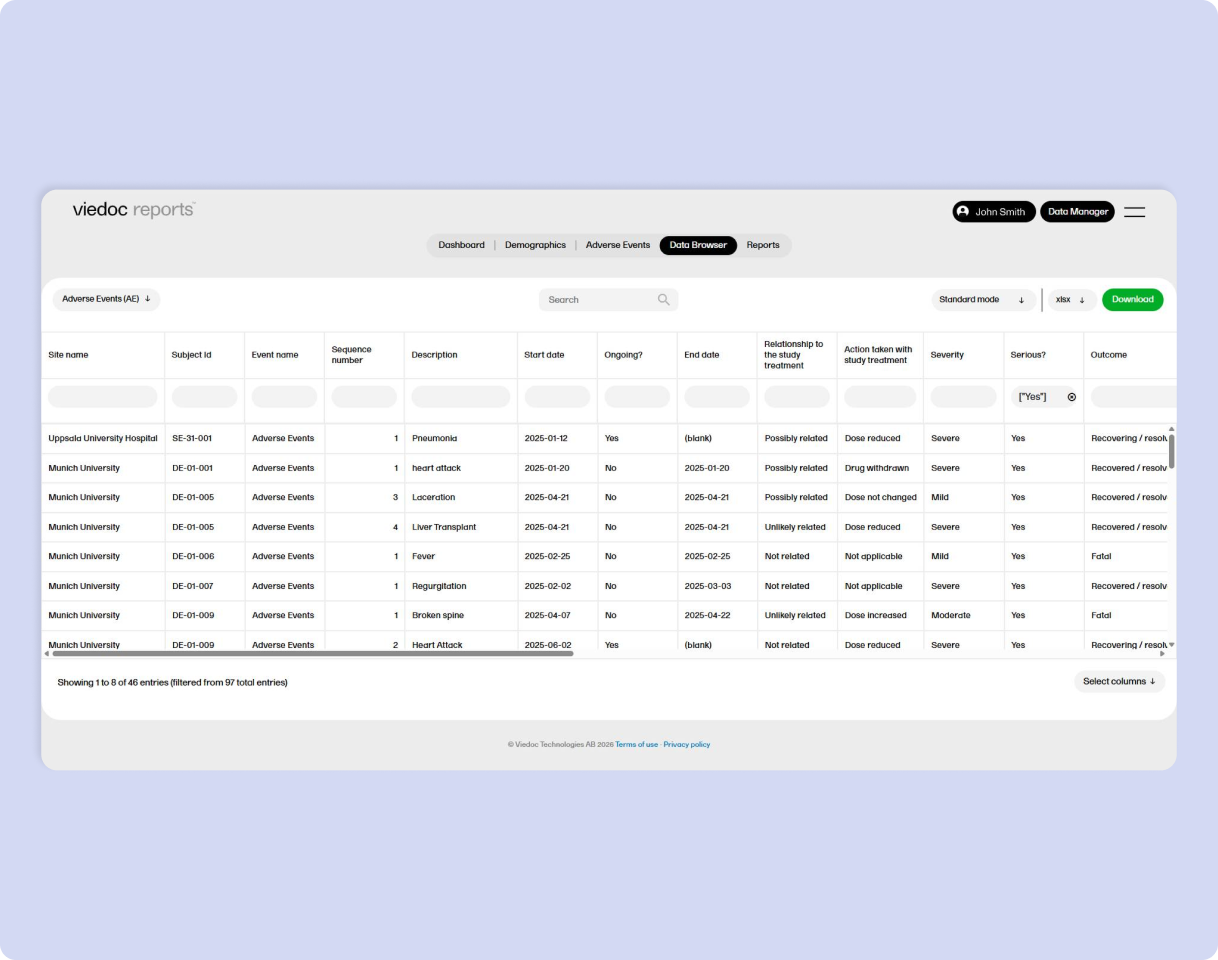Click the download arrow beside xlsx
1218x960 pixels.
[1083, 299]
